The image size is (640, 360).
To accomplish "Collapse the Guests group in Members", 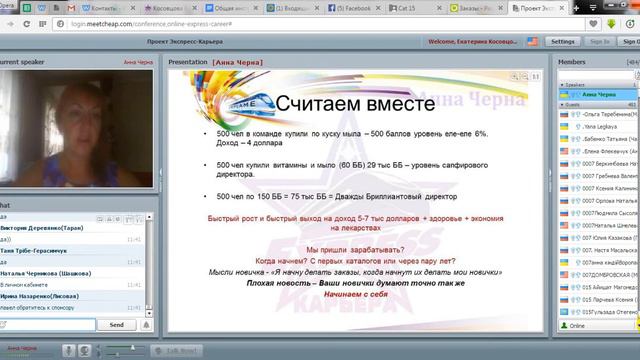I will [562, 105].
